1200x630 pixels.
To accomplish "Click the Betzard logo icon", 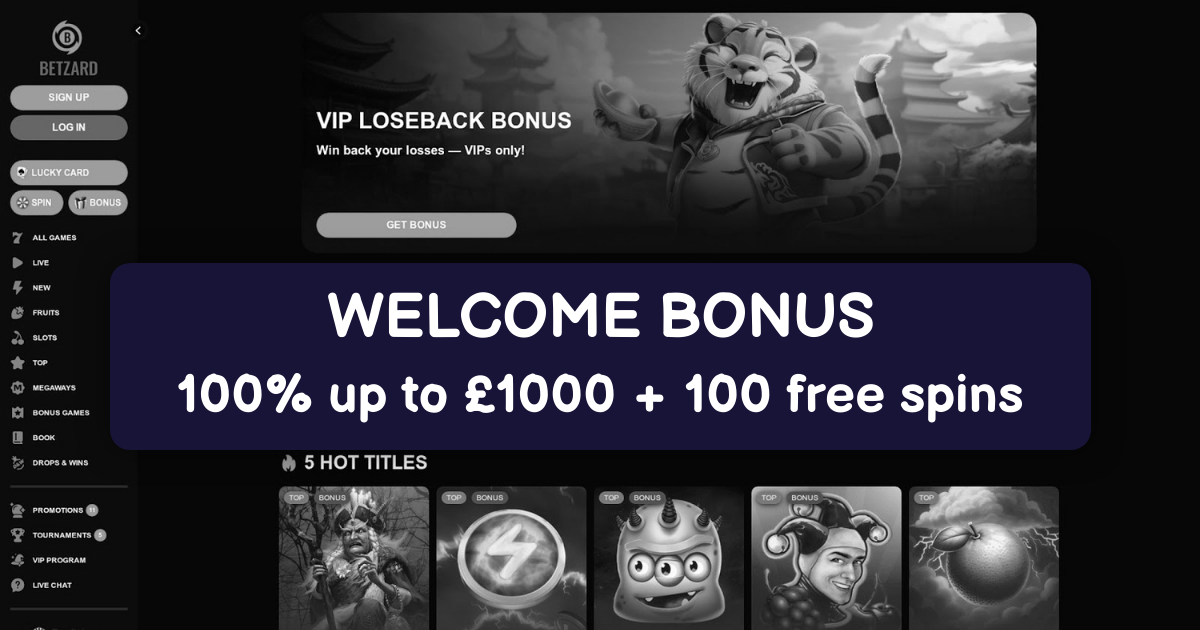I will 68,38.
